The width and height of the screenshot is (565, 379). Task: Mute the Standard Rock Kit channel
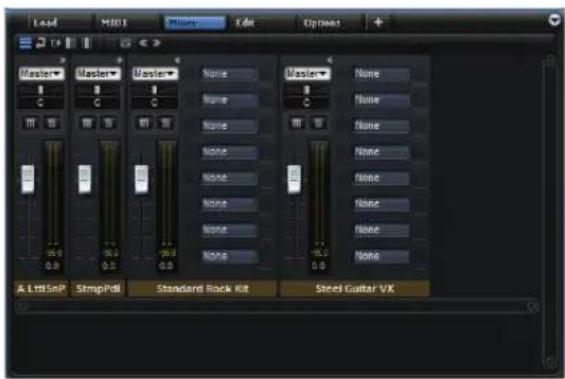pyautogui.click(x=144, y=123)
